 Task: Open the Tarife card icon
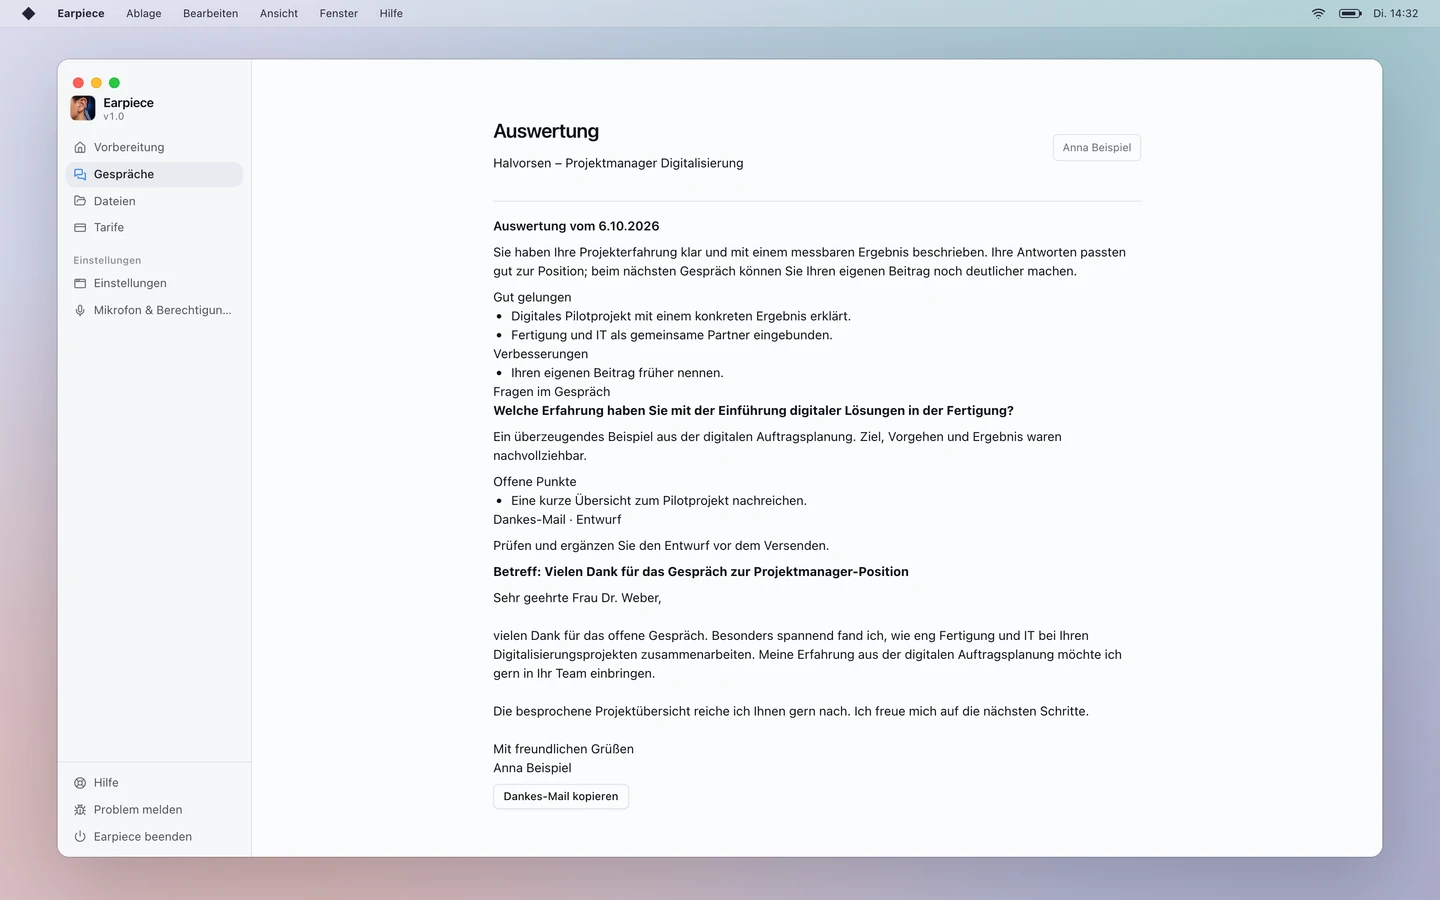coord(80,228)
